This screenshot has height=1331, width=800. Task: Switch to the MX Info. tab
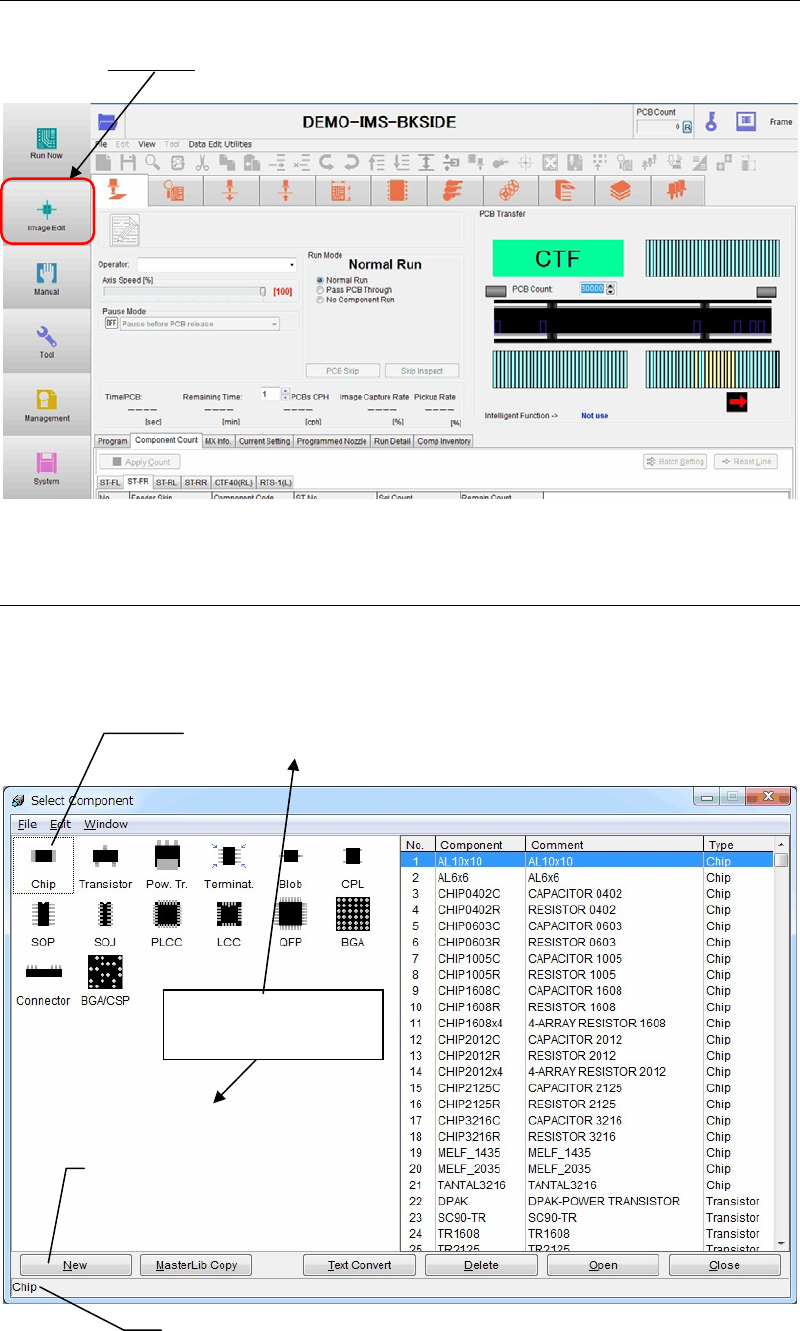[x=218, y=440]
